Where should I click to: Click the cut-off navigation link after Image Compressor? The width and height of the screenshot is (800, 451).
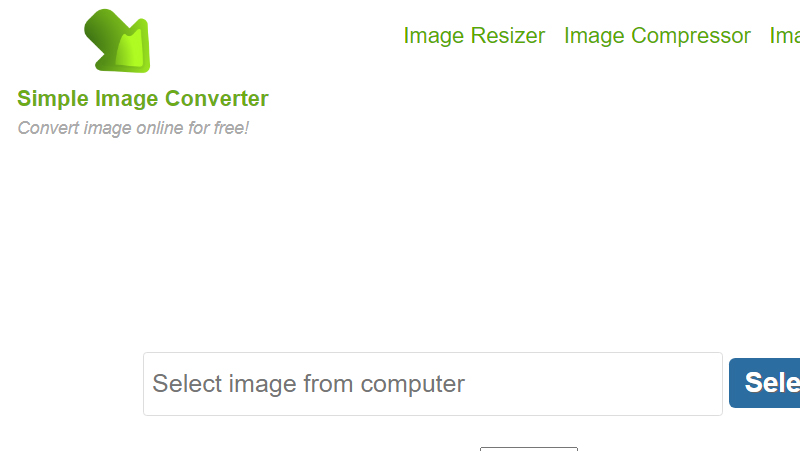point(785,36)
